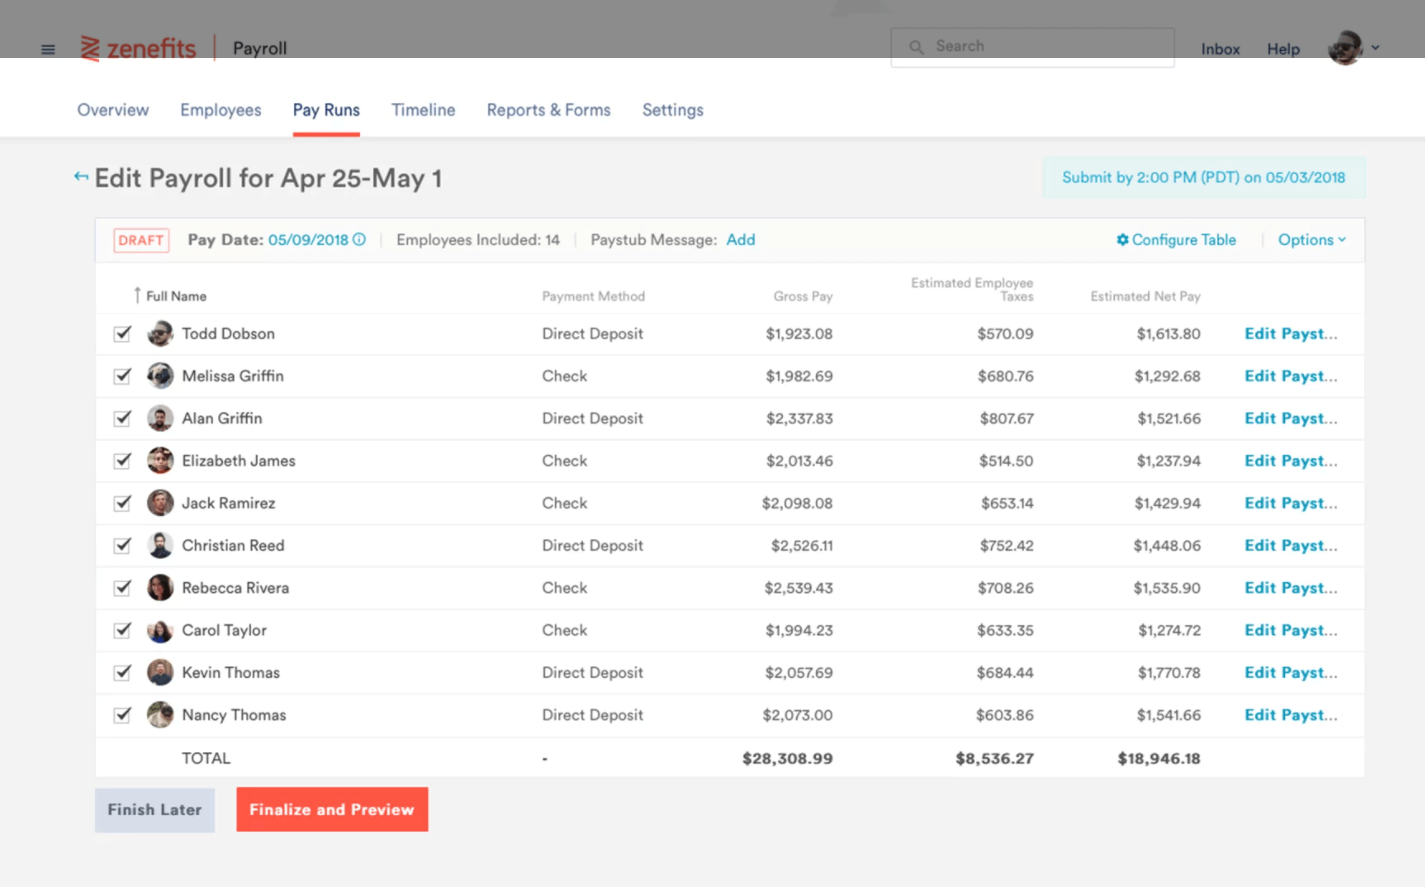This screenshot has width=1425, height=887.
Task: Click the magnifier icon in search bar
Action: pyautogui.click(x=916, y=47)
